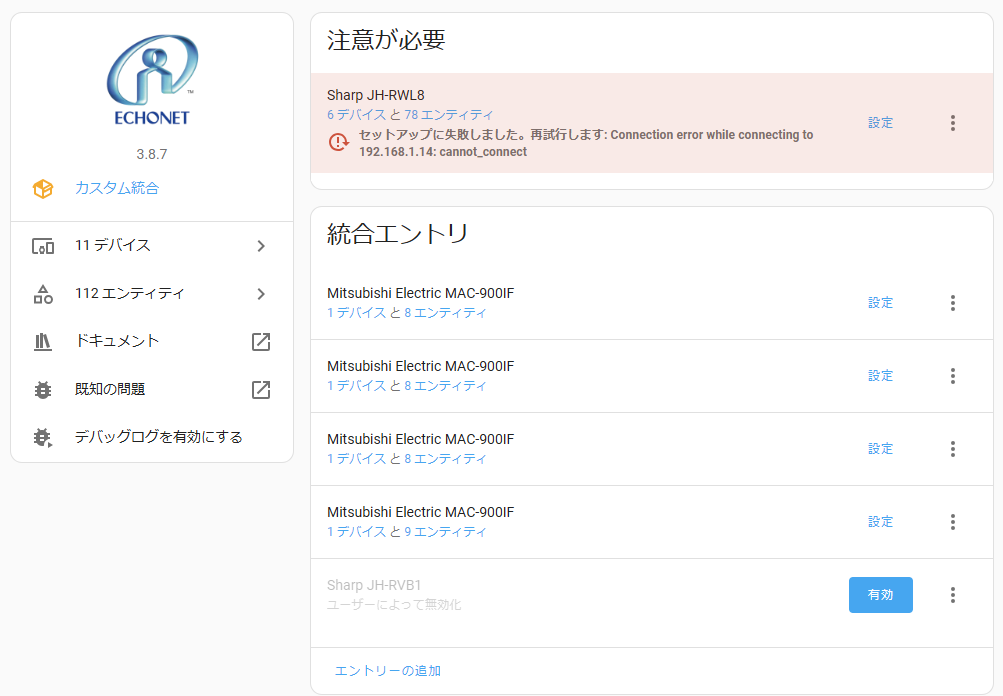
Task: Open the three-dot menu for Sharp JH-RVB1
Action: pyautogui.click(x=952, y=595)
